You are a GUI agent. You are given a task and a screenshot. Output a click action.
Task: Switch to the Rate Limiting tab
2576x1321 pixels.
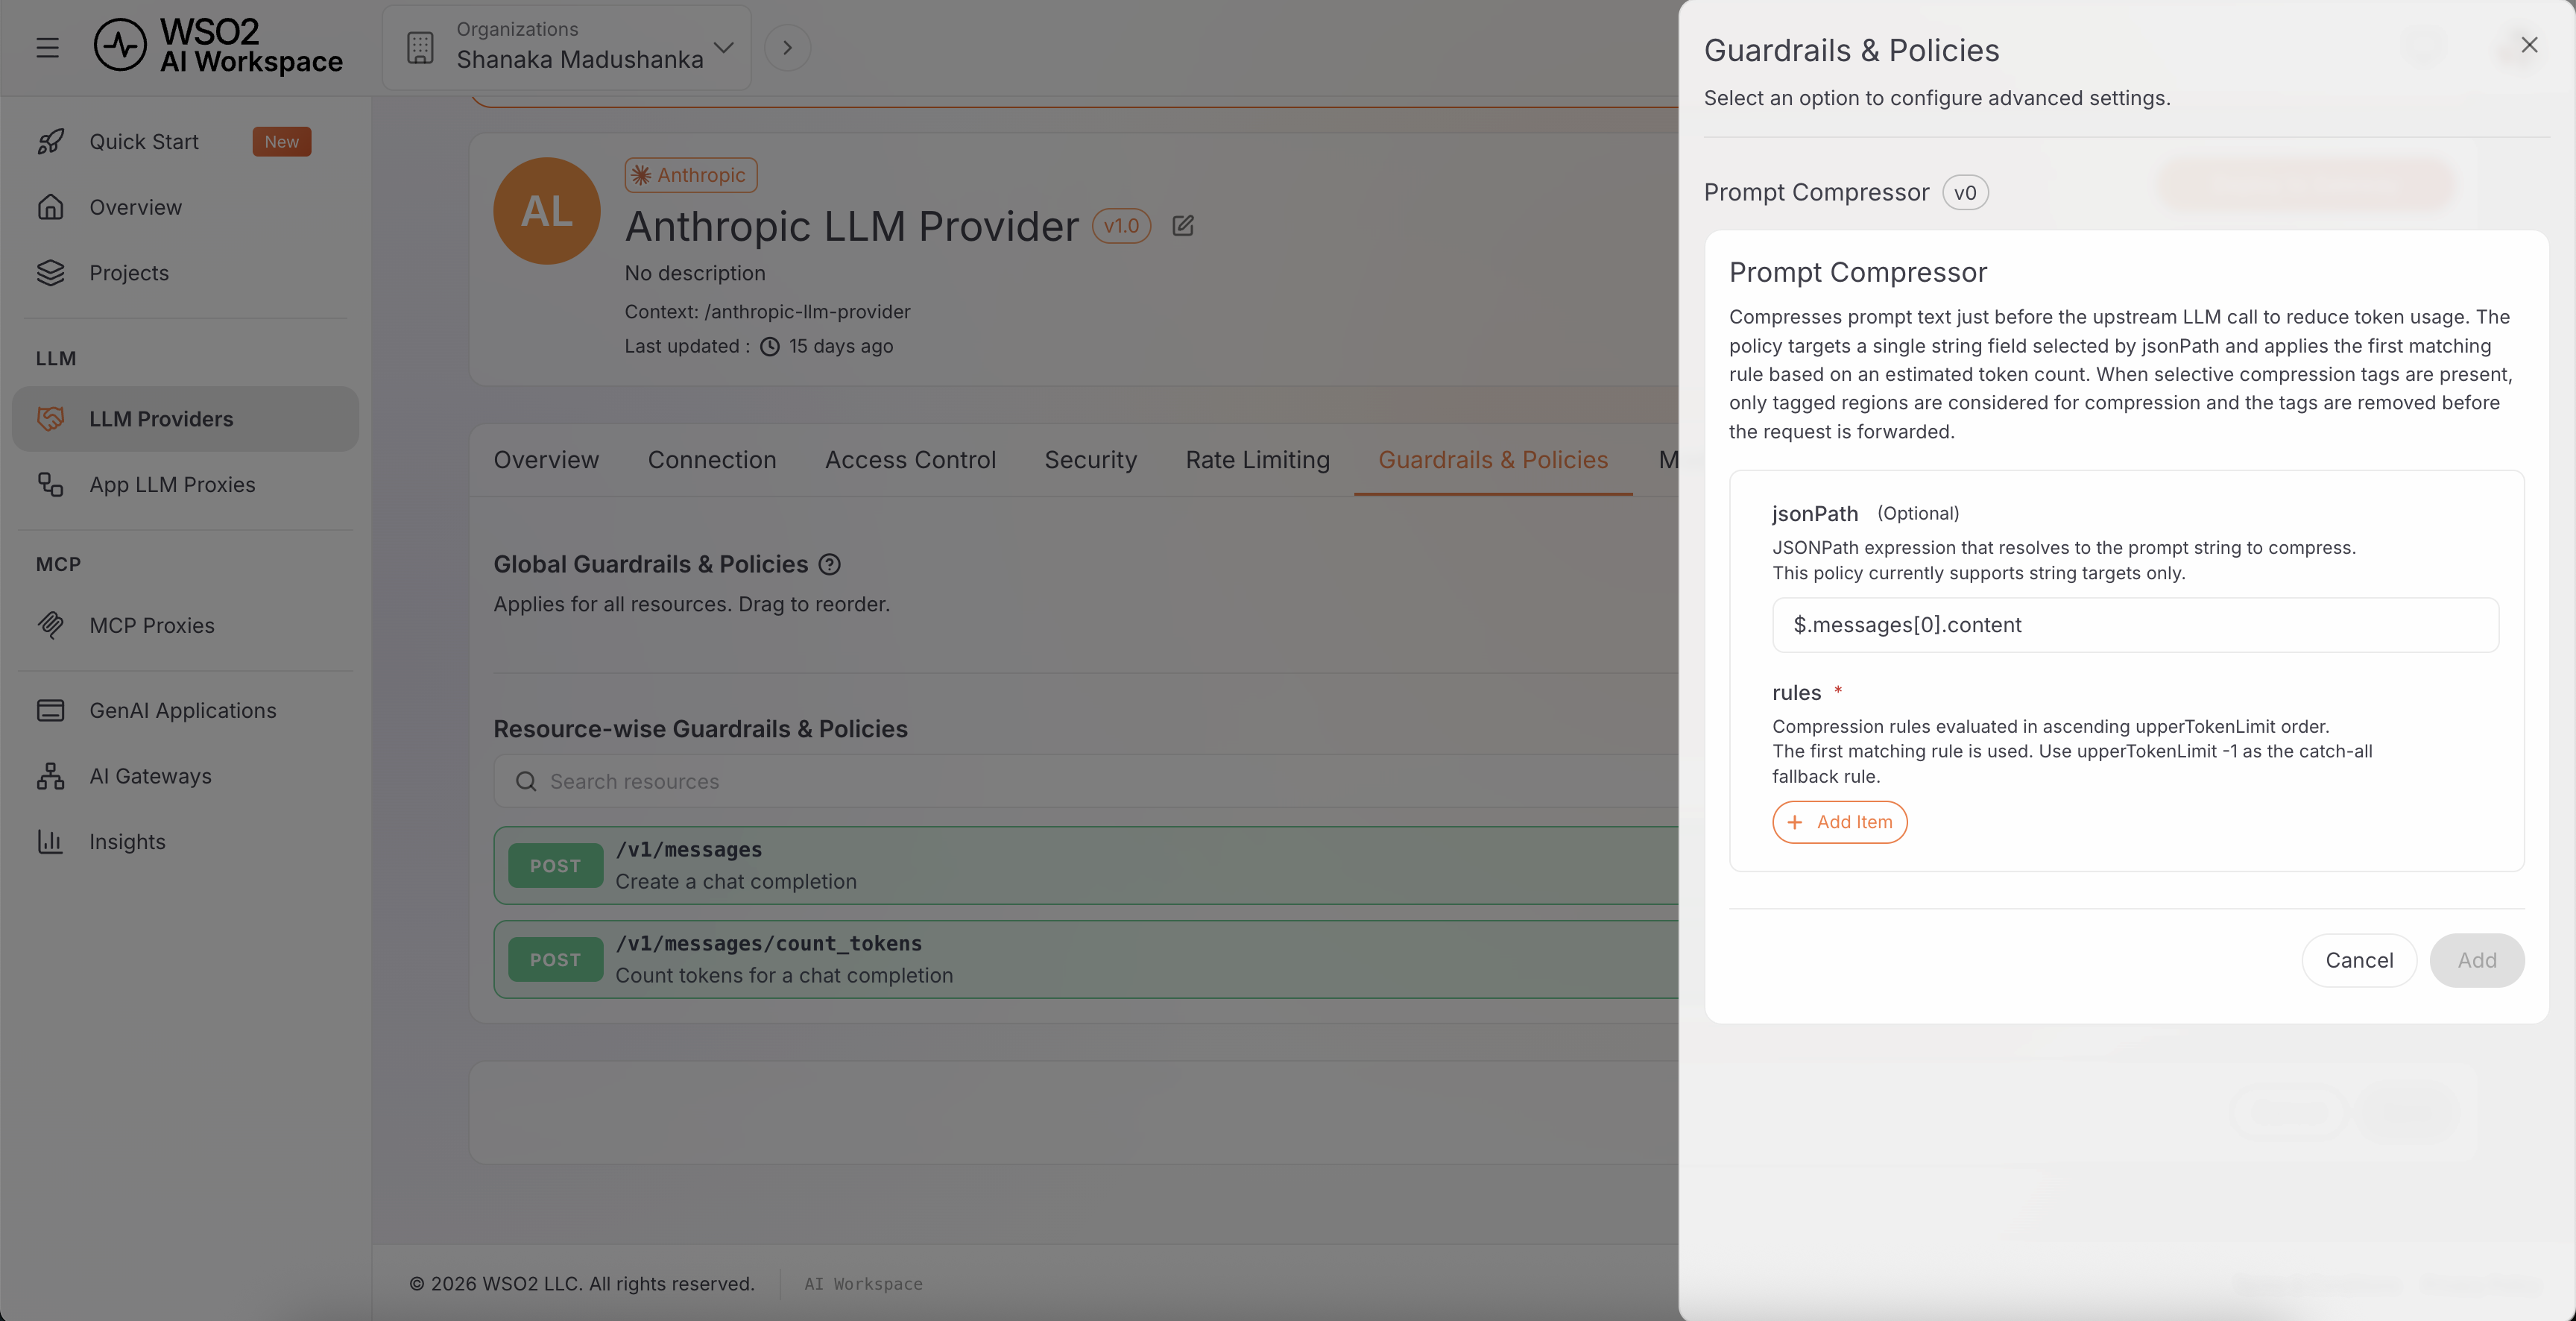click(1258, 460)
